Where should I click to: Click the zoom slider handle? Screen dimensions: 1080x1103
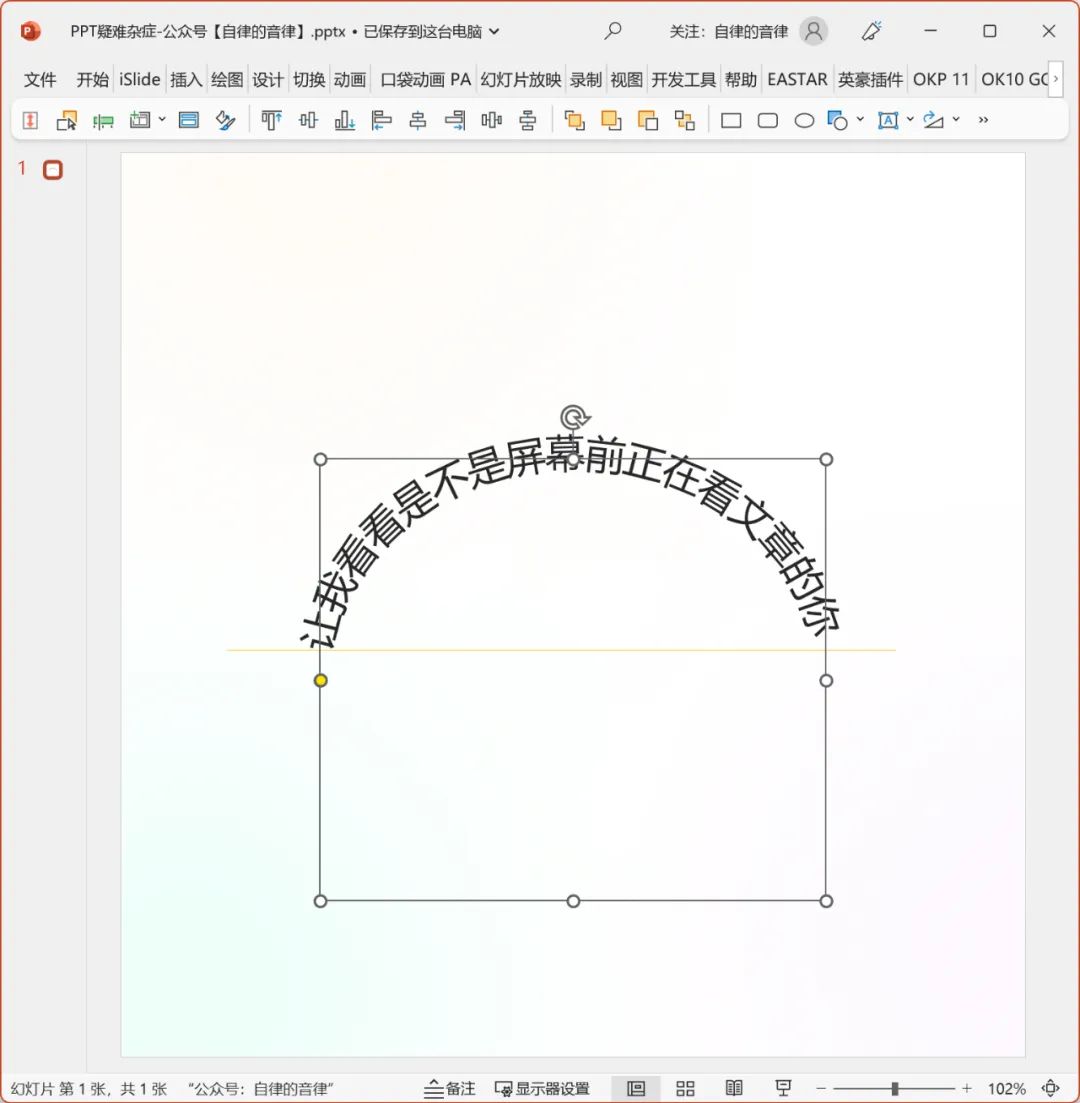[895, 1088]
